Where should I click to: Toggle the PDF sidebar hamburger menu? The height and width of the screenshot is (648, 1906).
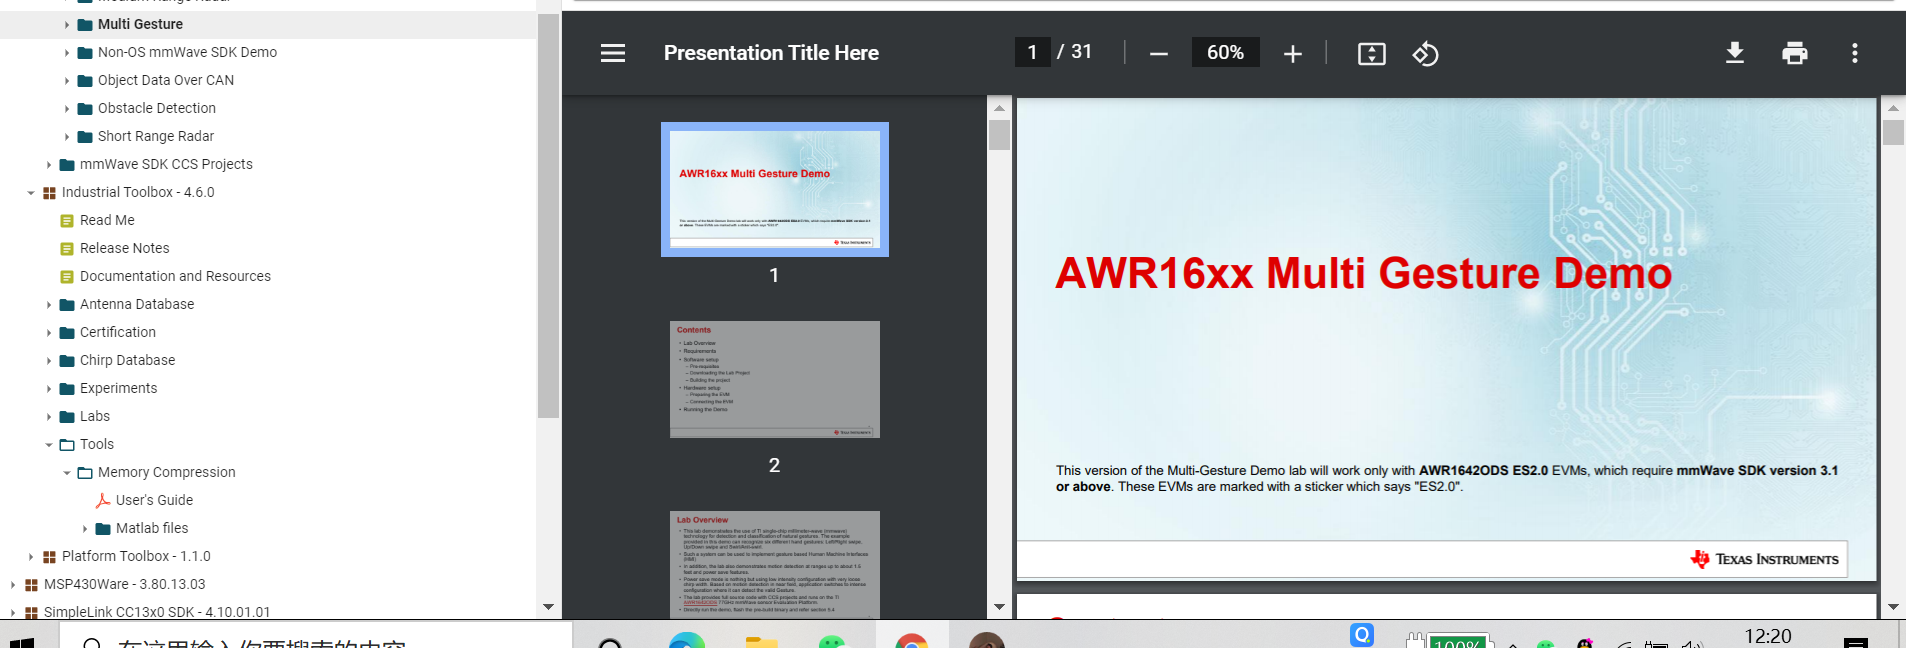[613, 53]
